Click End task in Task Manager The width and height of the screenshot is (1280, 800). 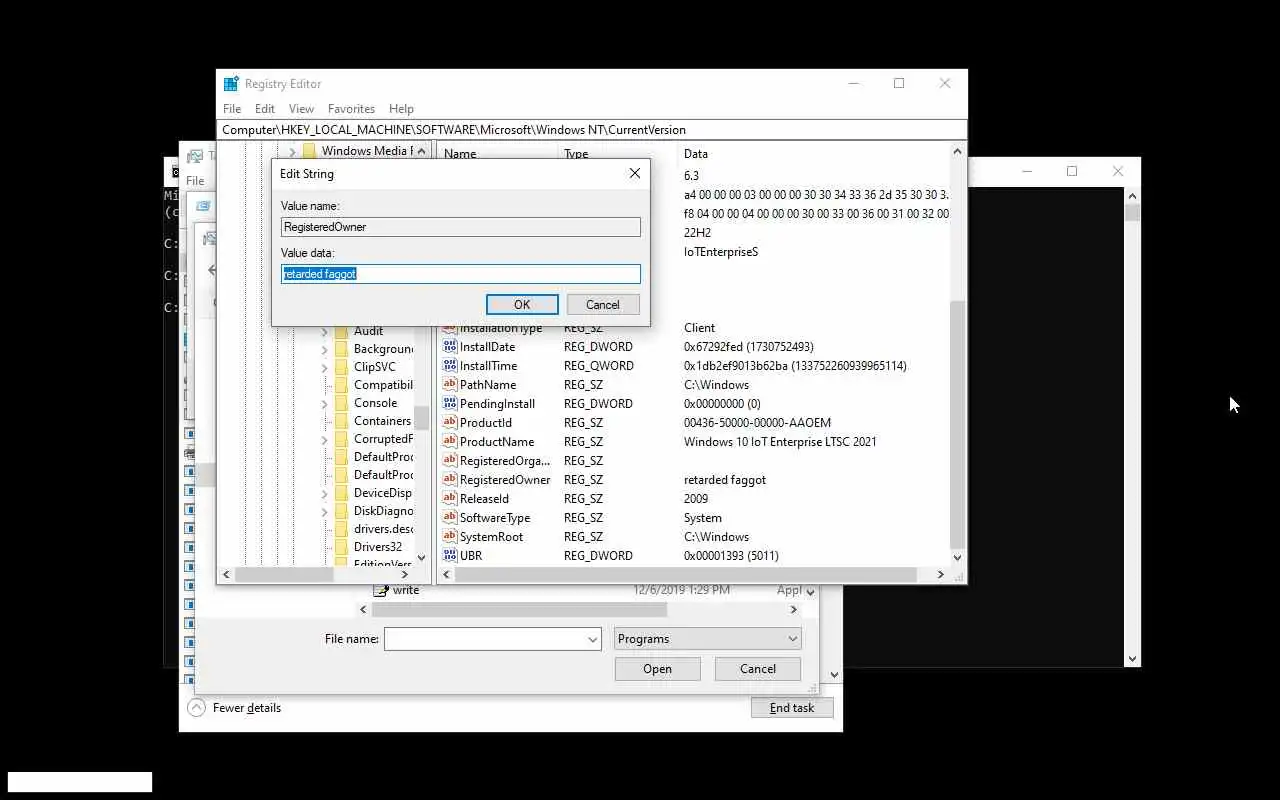coord(792,708)
